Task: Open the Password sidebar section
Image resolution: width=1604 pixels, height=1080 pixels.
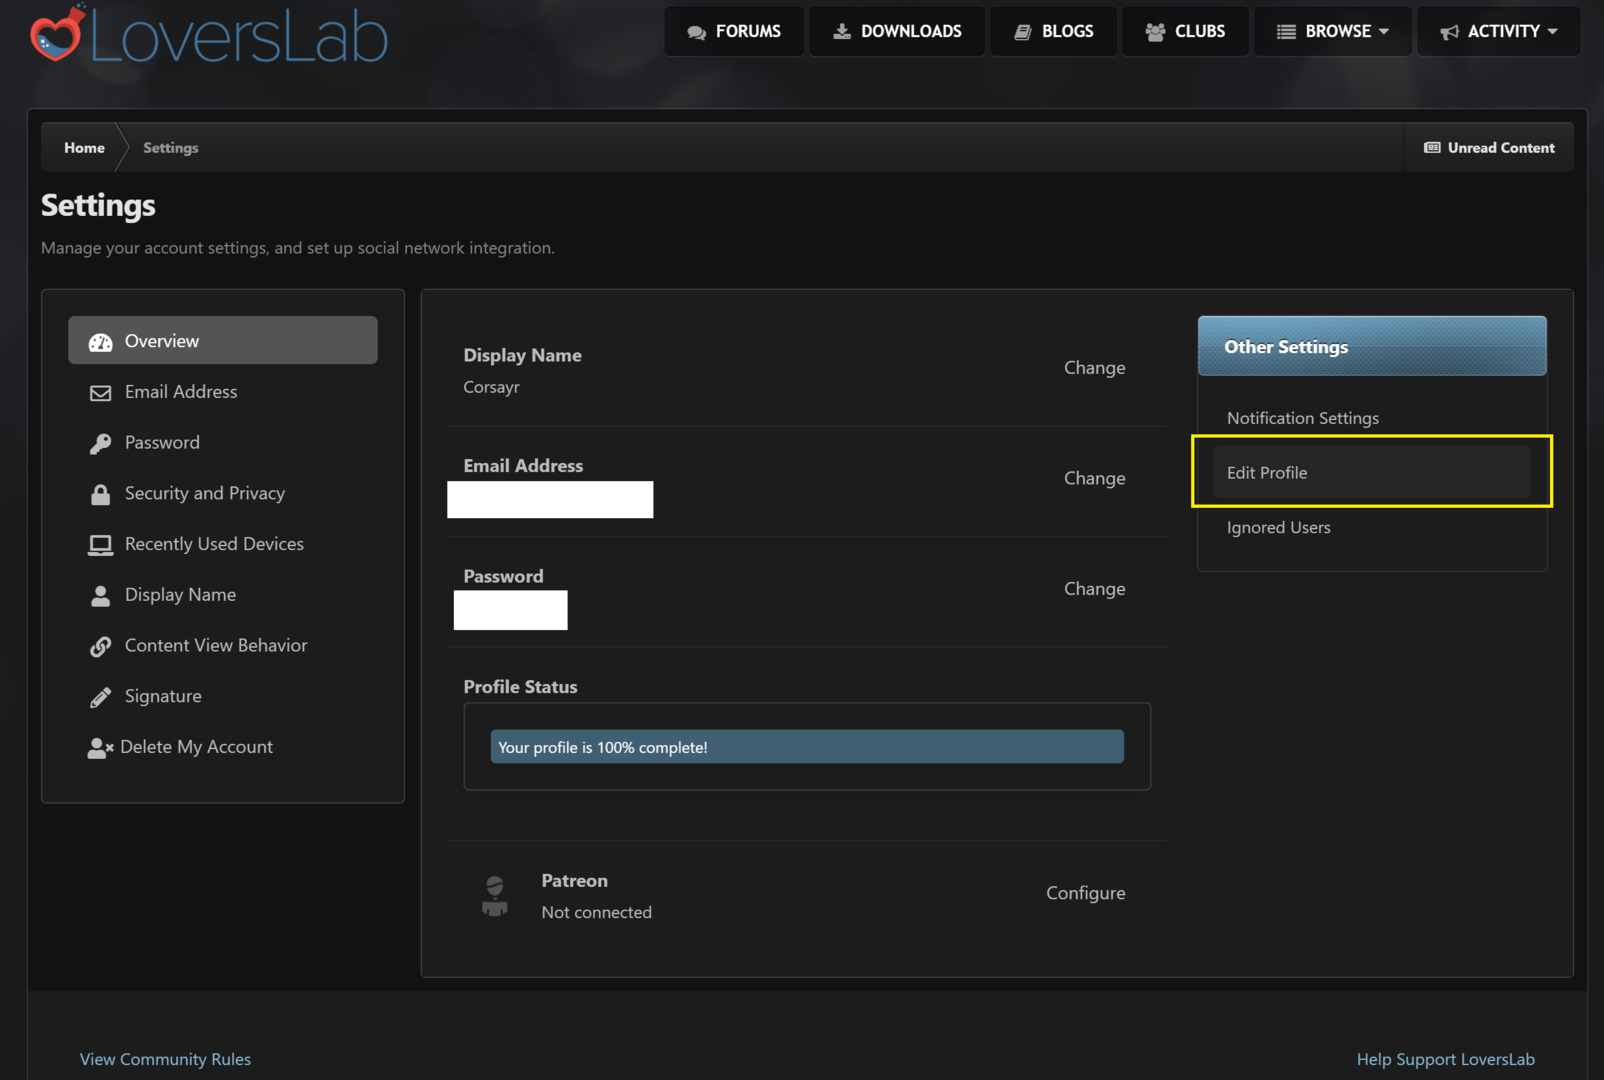Action: (223, 443)
